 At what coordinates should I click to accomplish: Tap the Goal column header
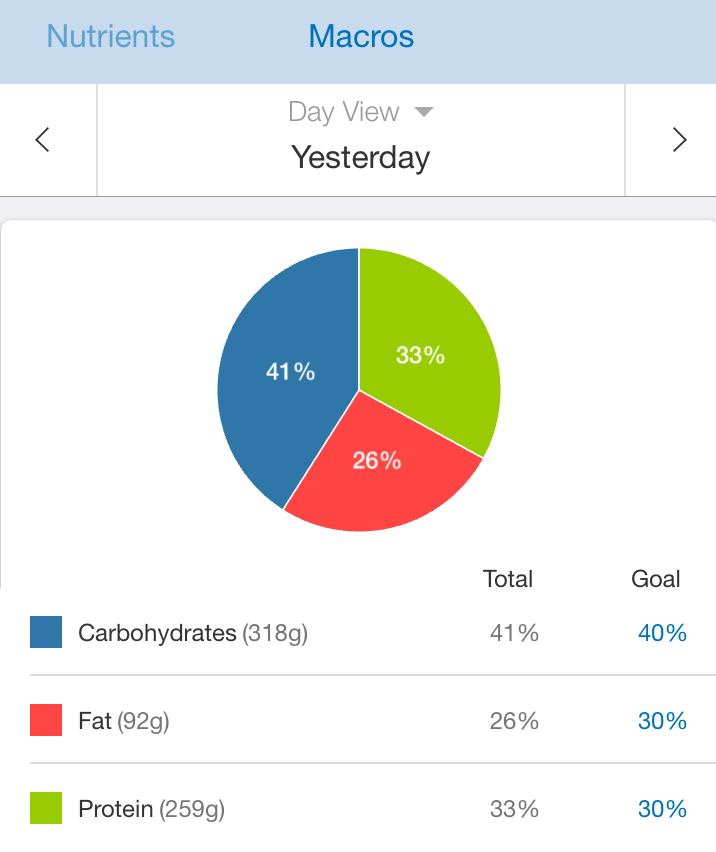(656, 579)
